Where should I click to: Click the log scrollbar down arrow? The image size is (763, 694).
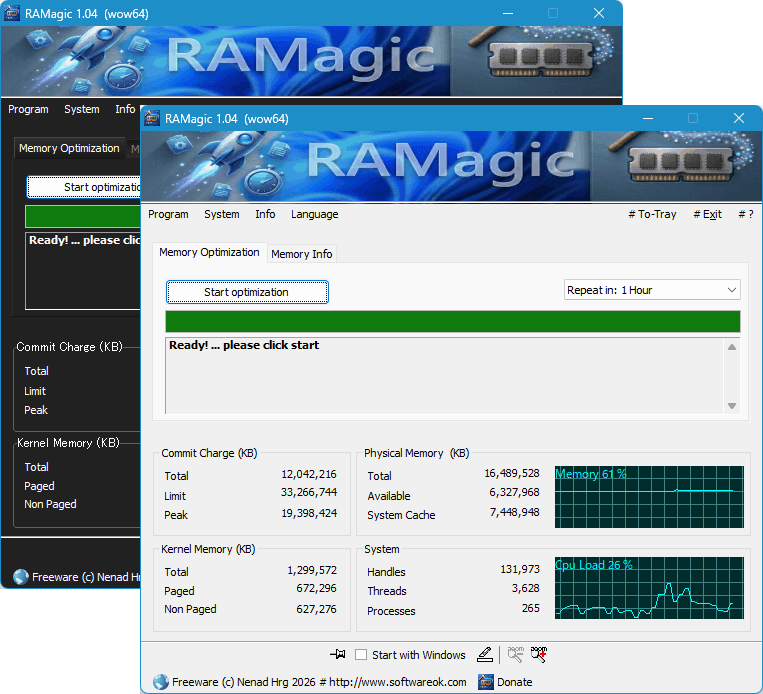732,405
